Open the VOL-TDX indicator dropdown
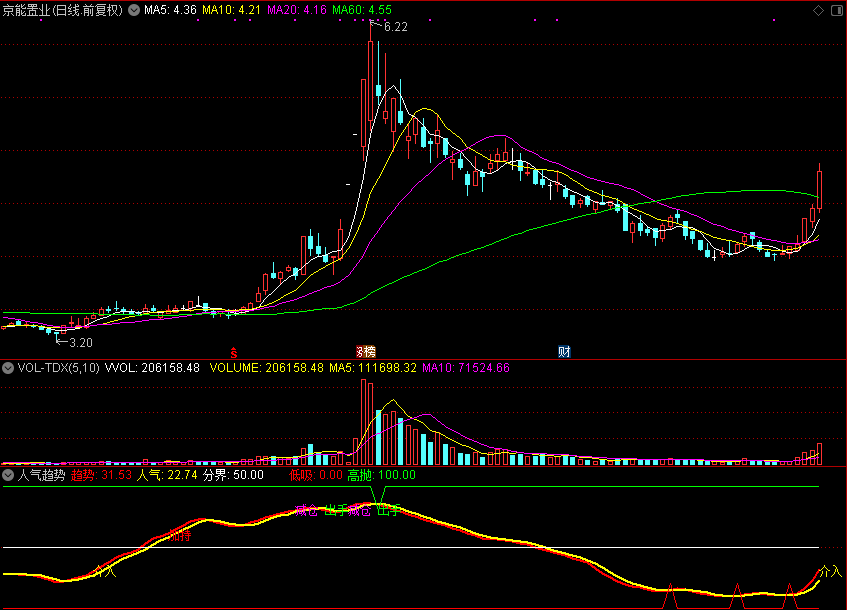 8,368
